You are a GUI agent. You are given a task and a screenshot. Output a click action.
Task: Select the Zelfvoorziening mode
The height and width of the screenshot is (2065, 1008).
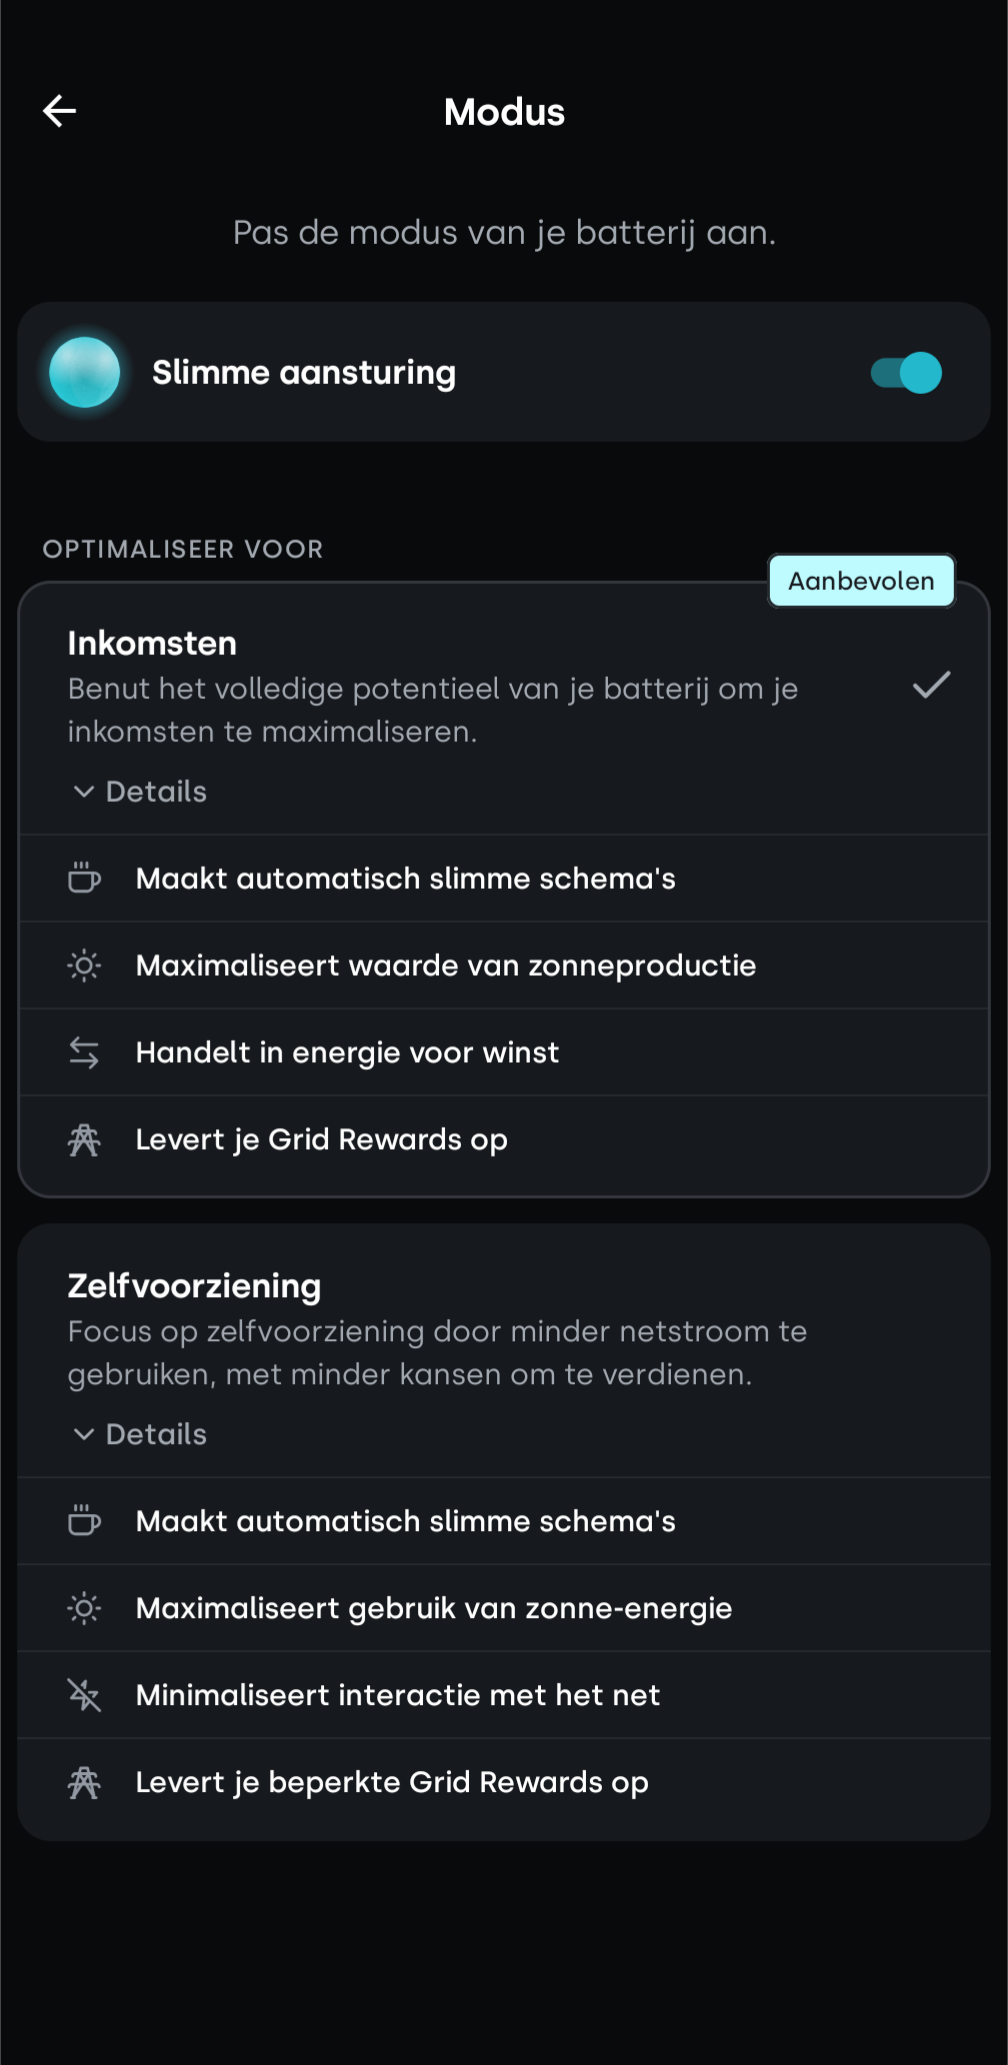click(194, 1286)
